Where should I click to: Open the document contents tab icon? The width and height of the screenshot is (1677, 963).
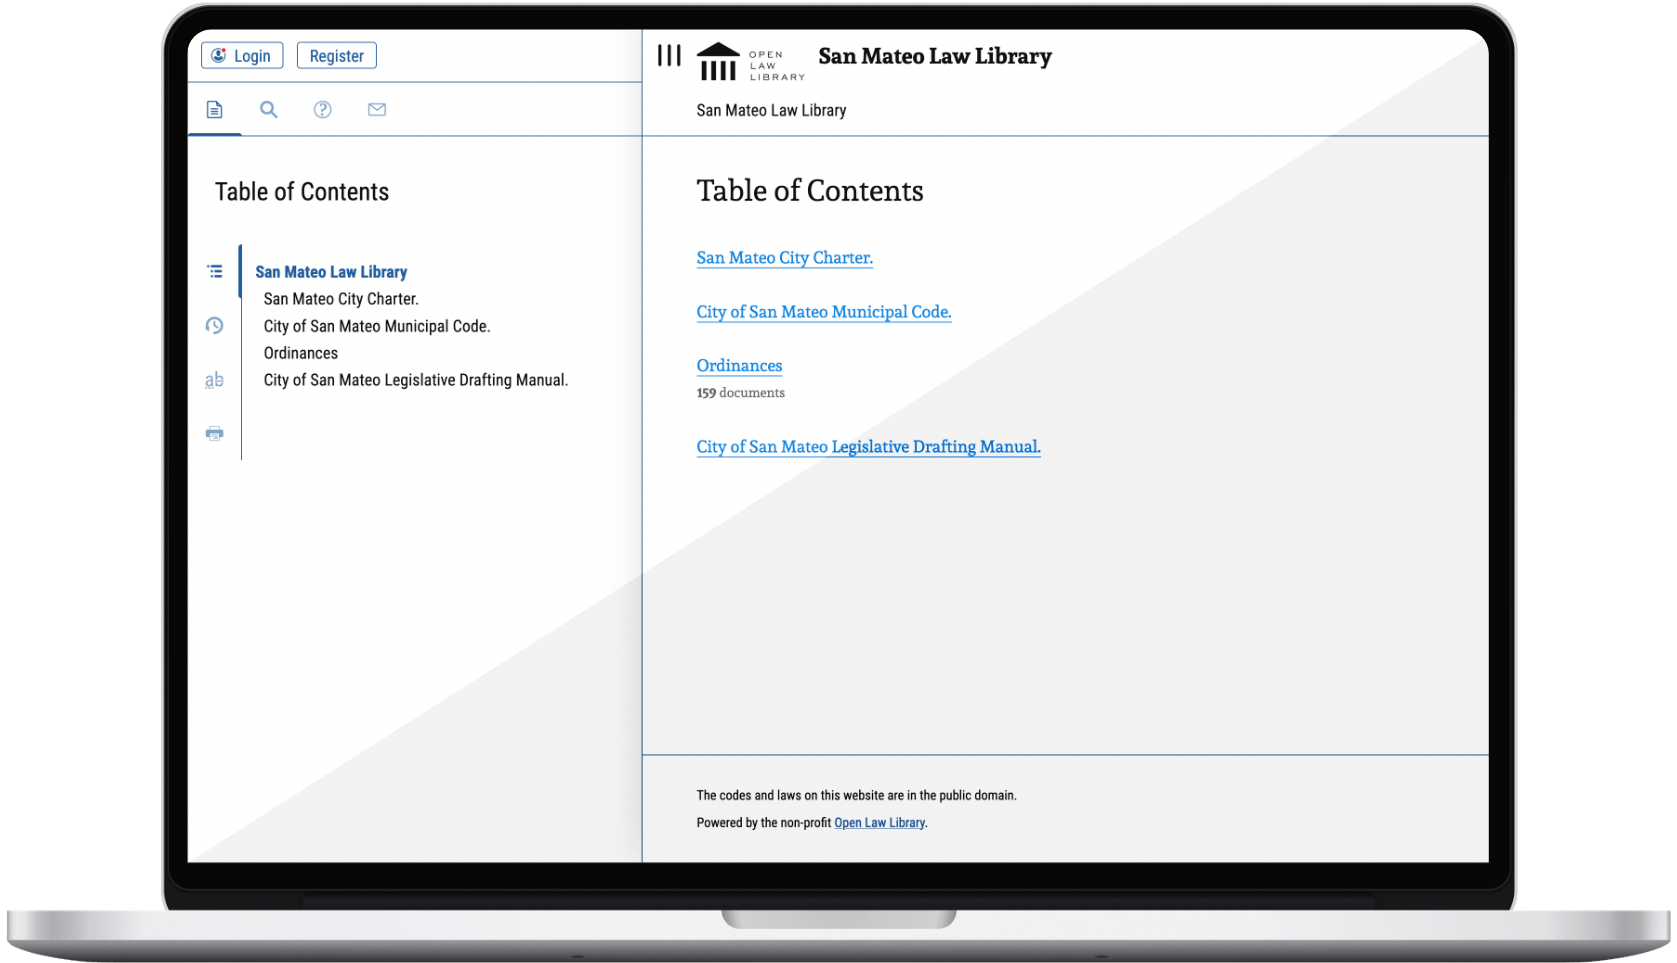click(214, 109)
